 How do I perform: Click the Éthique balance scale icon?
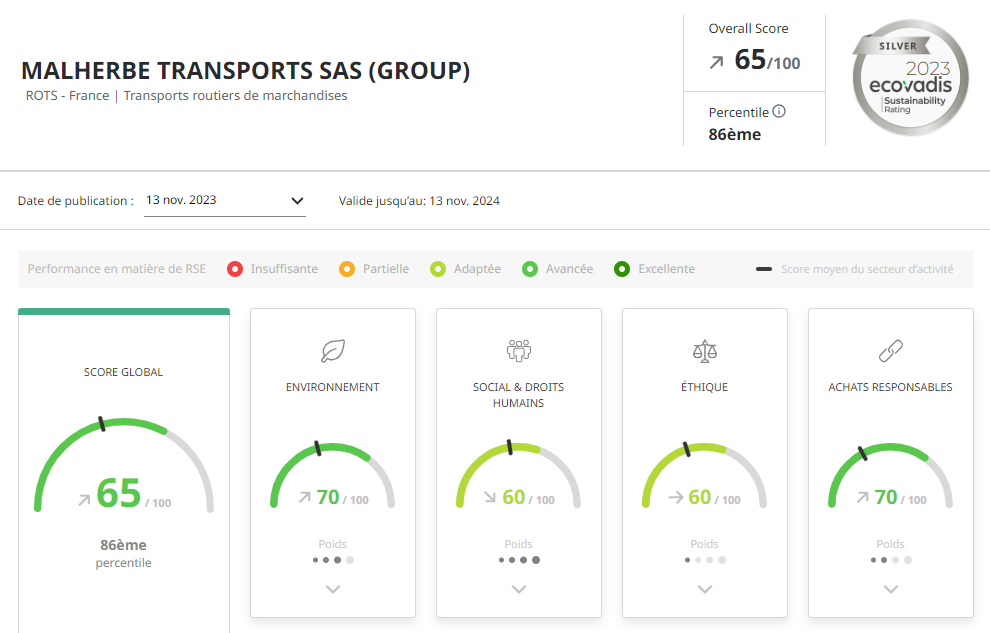pyautogui.click(x=705, y=351)
